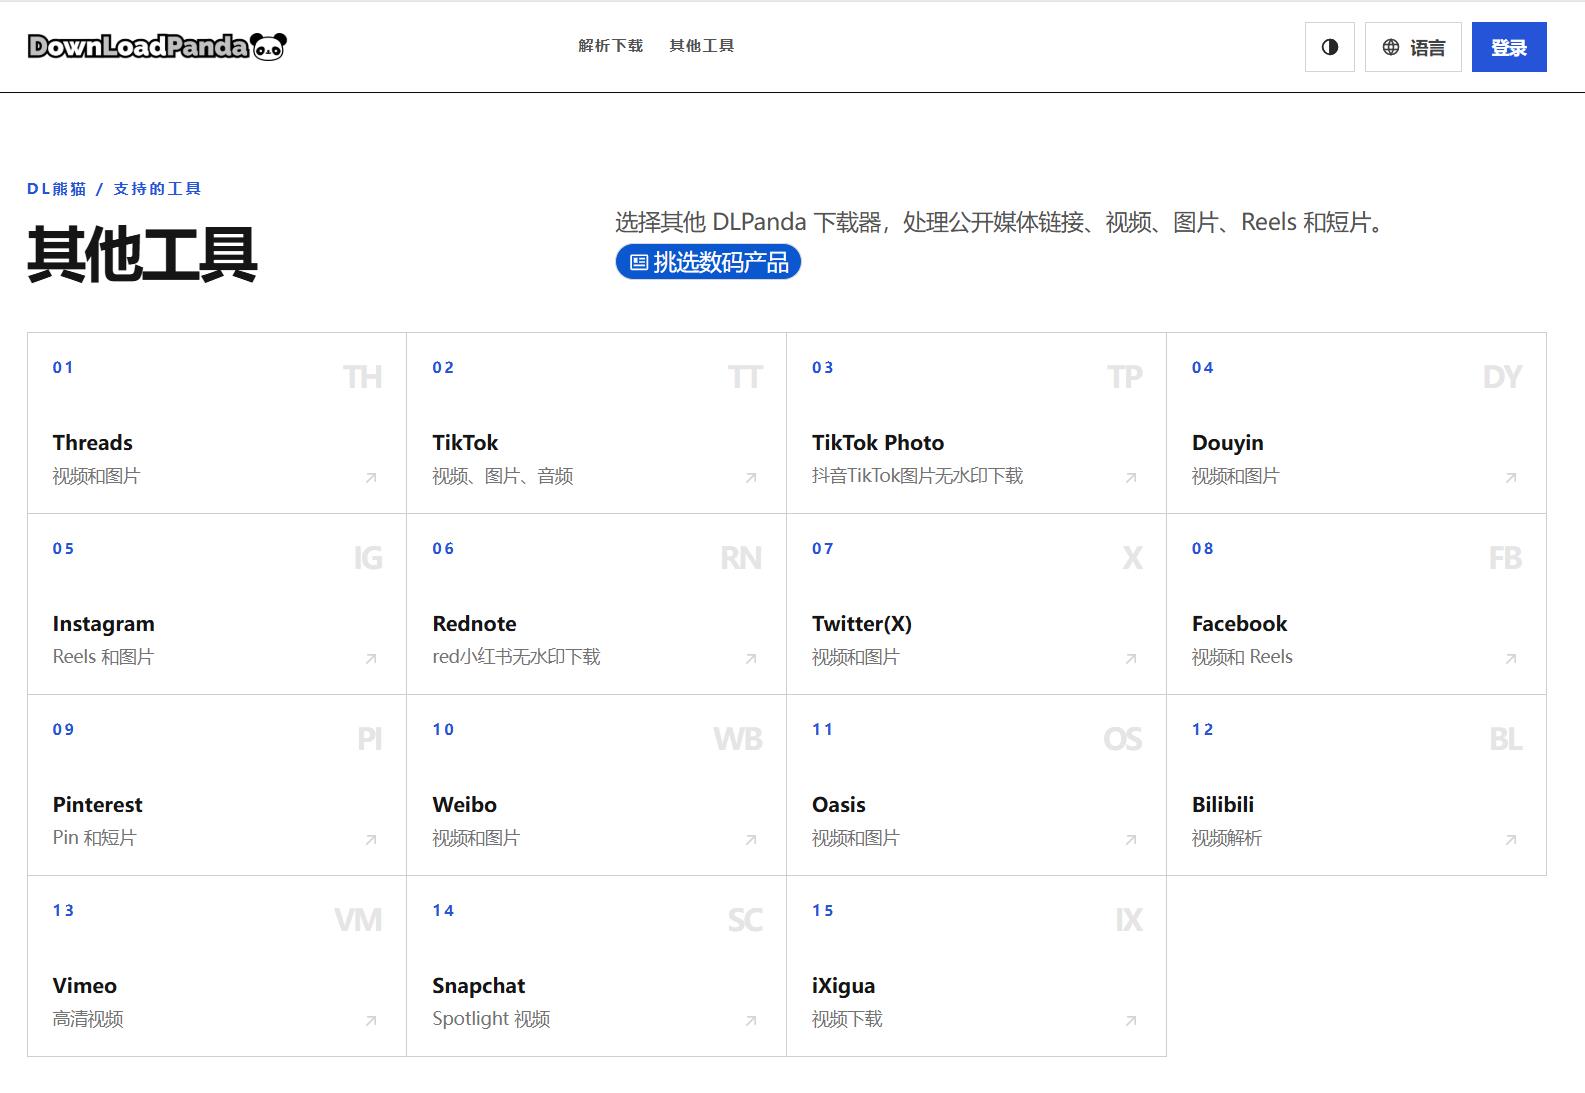1585x1093 pixels.
Task: Click the Spotlight 视频 text under Snapchat
Action: click(491, 1019)
